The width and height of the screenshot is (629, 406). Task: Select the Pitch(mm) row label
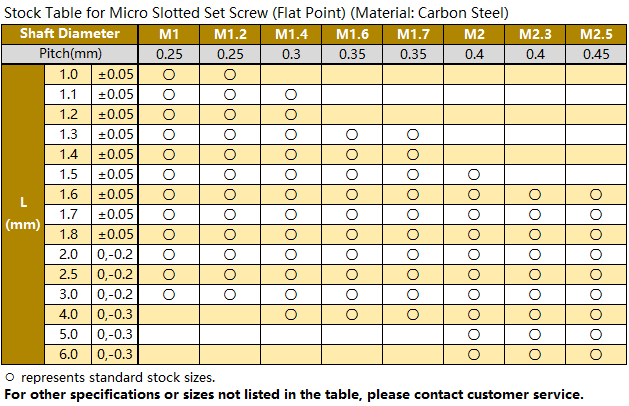(70, 53)
